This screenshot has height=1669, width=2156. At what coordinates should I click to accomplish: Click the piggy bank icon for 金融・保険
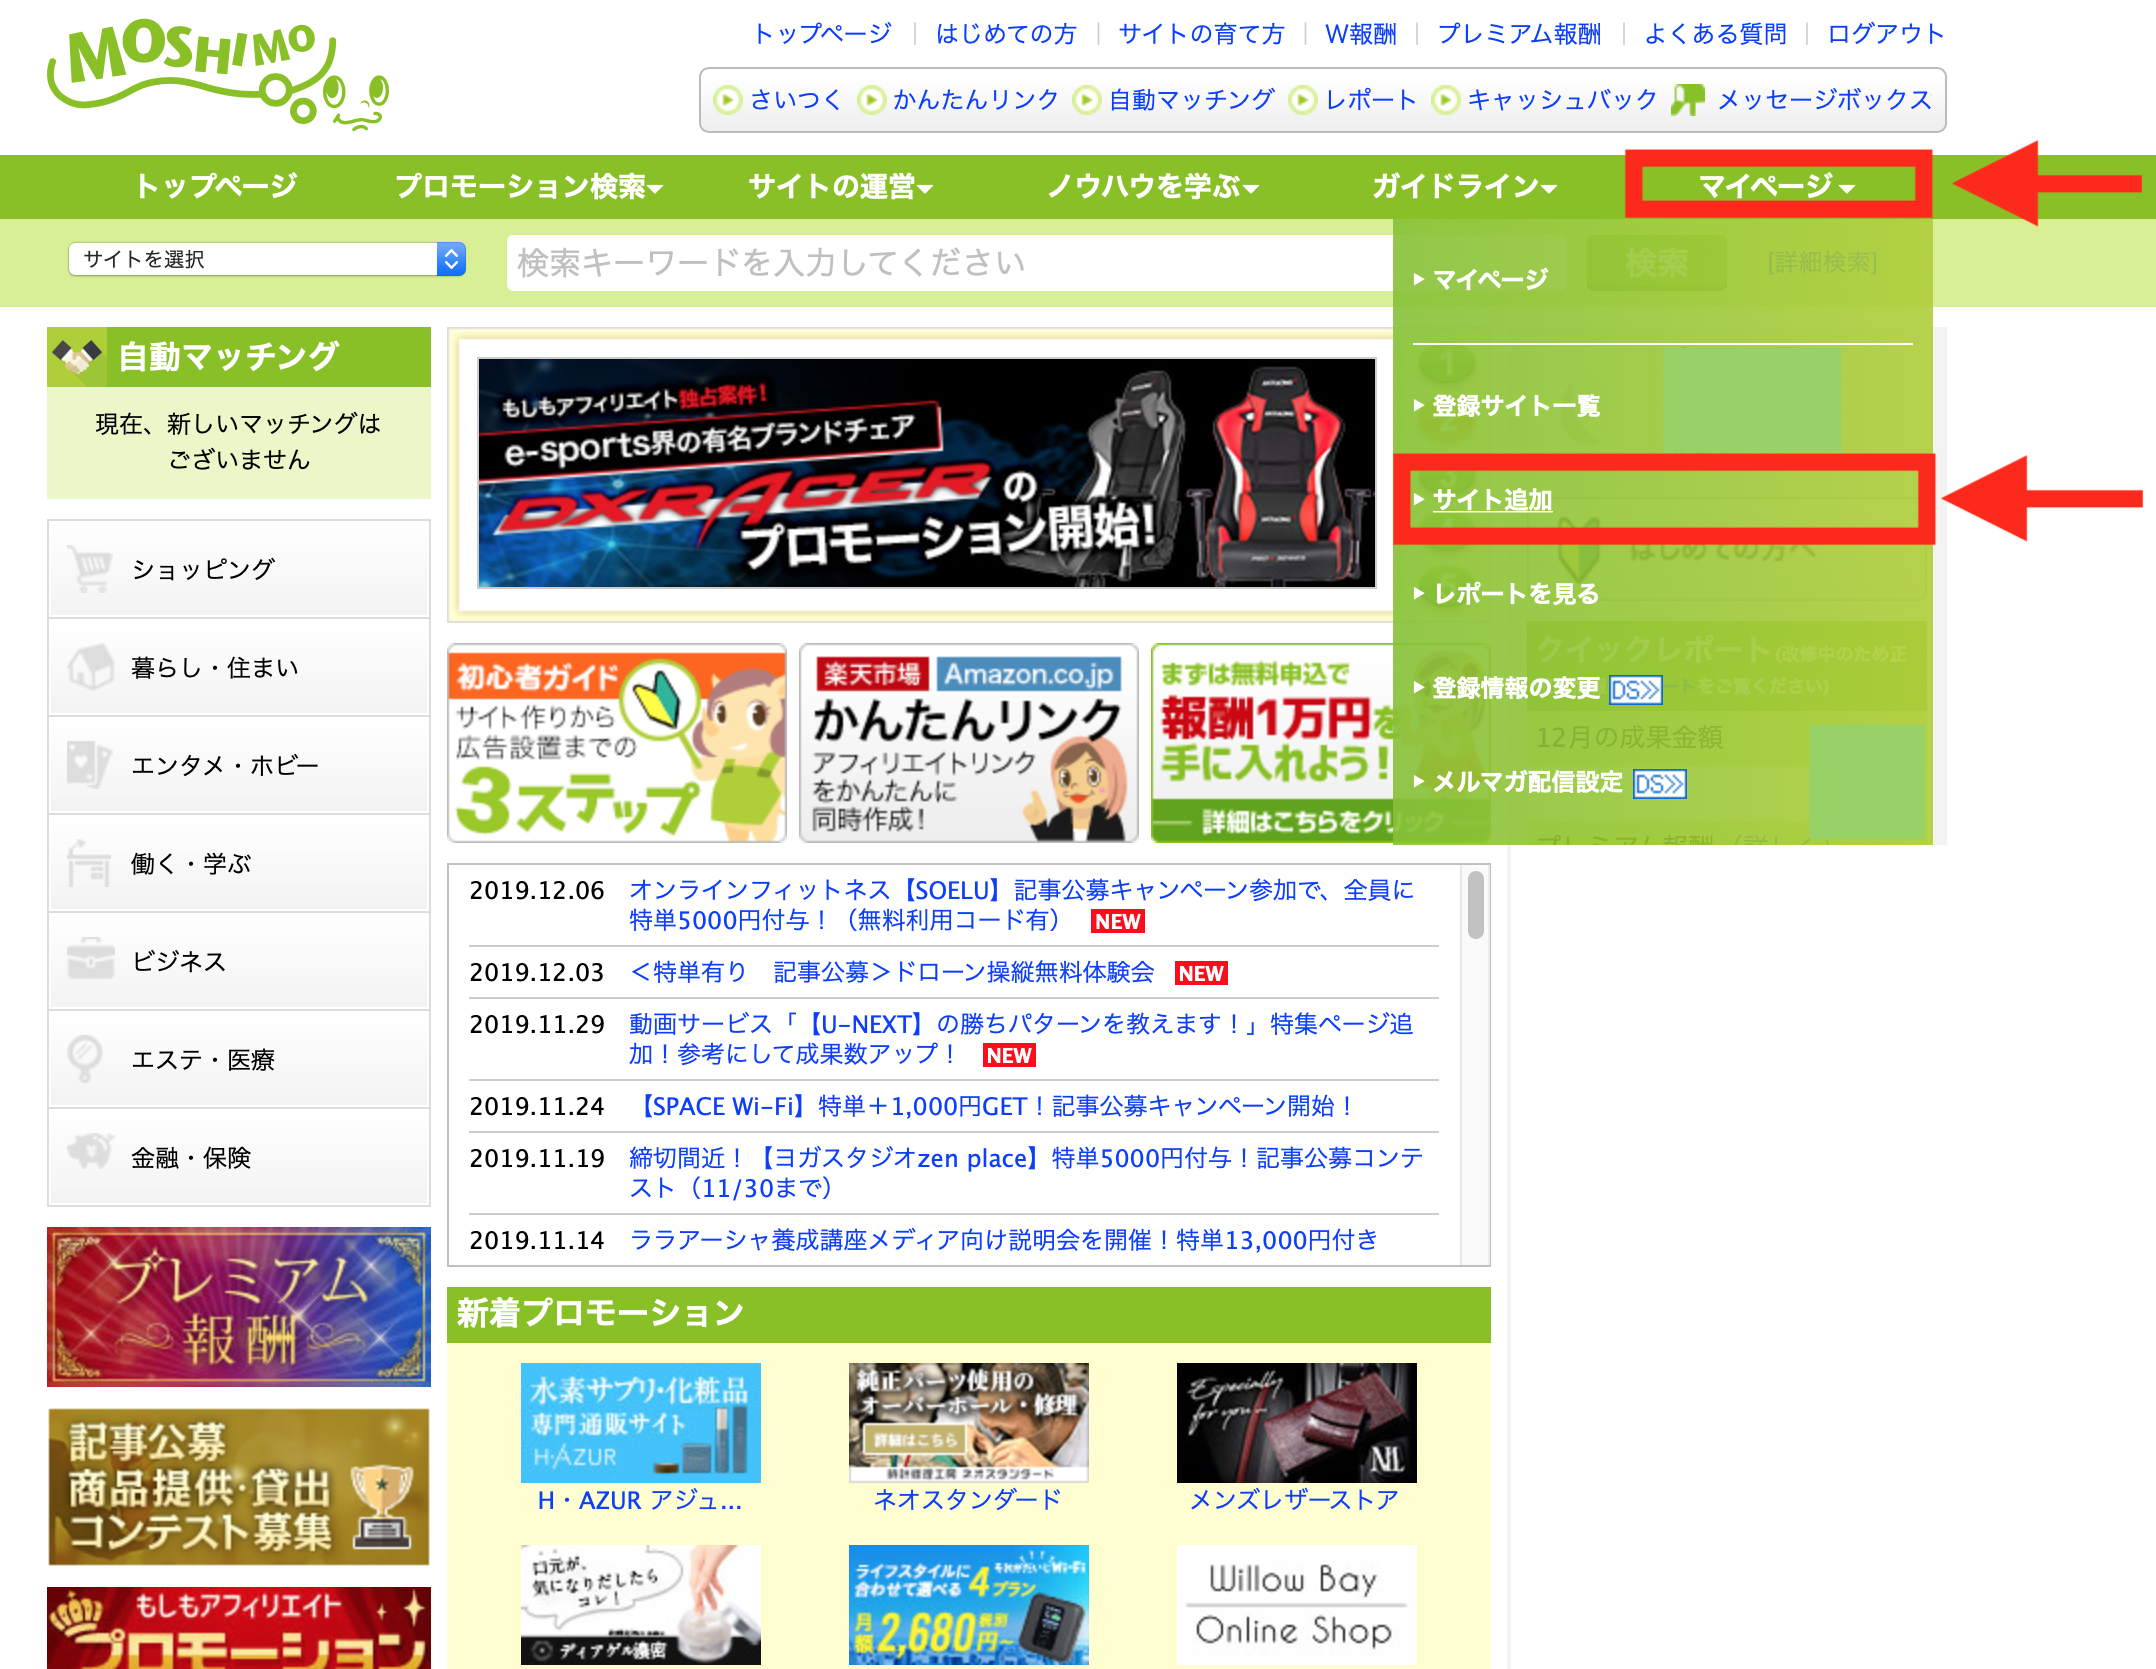coord(90,1152)
